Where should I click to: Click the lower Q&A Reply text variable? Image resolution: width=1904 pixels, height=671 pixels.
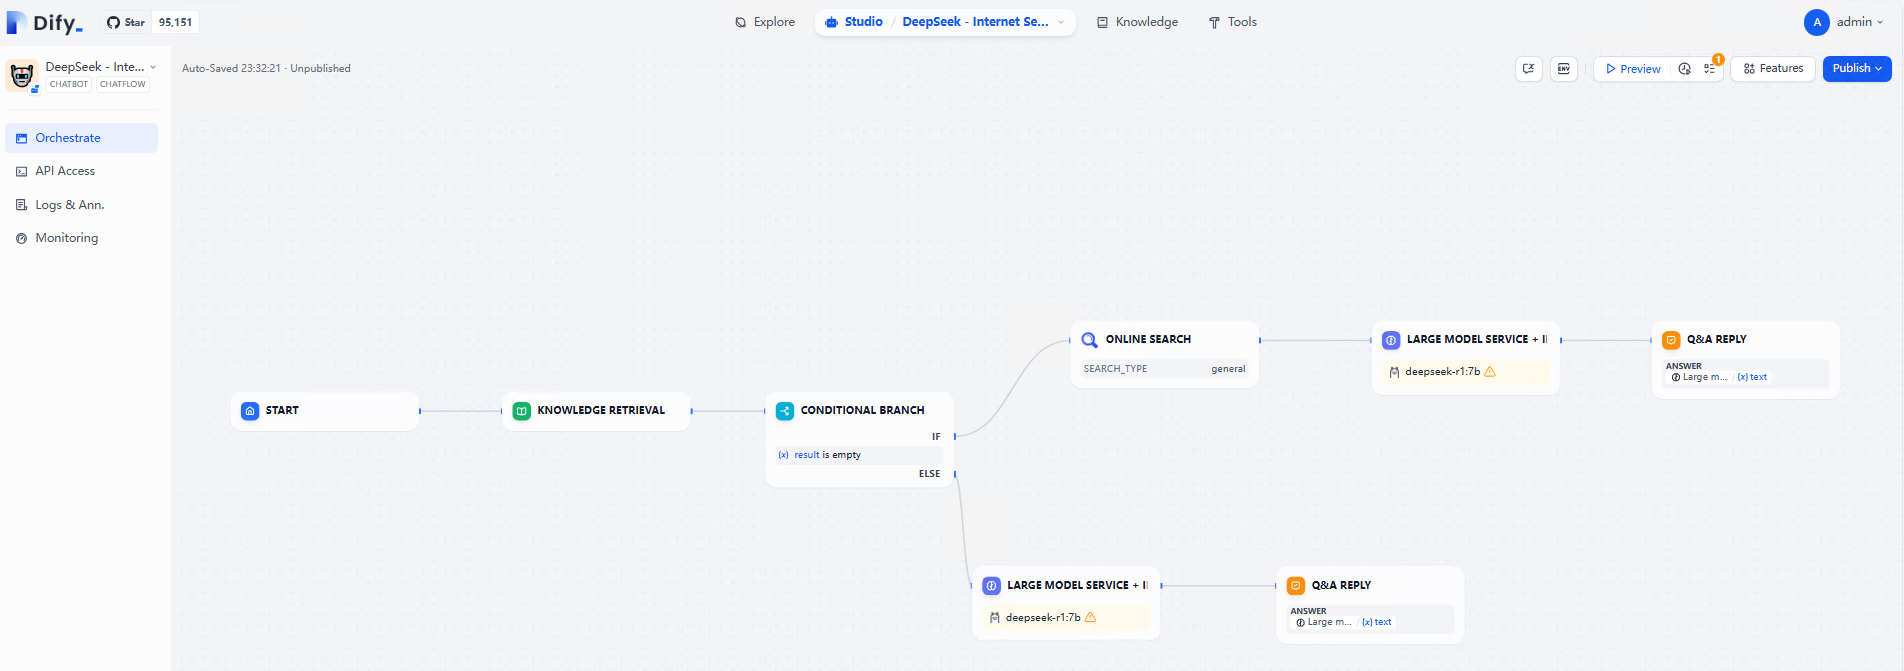point(1377,623)
